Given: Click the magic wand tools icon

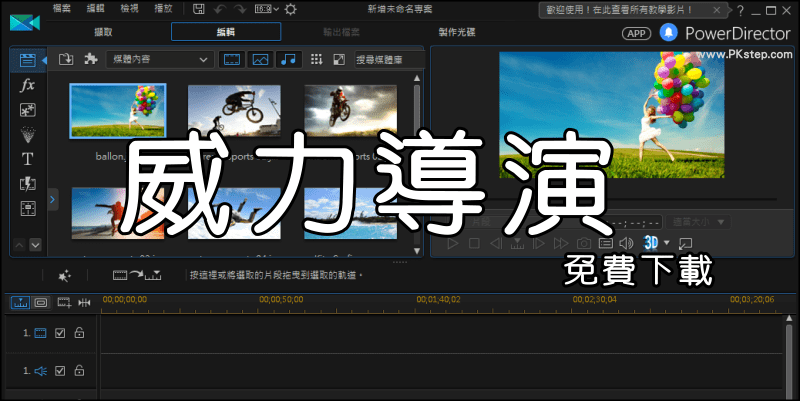Looking at the screenshot, I should click(64, 276).
